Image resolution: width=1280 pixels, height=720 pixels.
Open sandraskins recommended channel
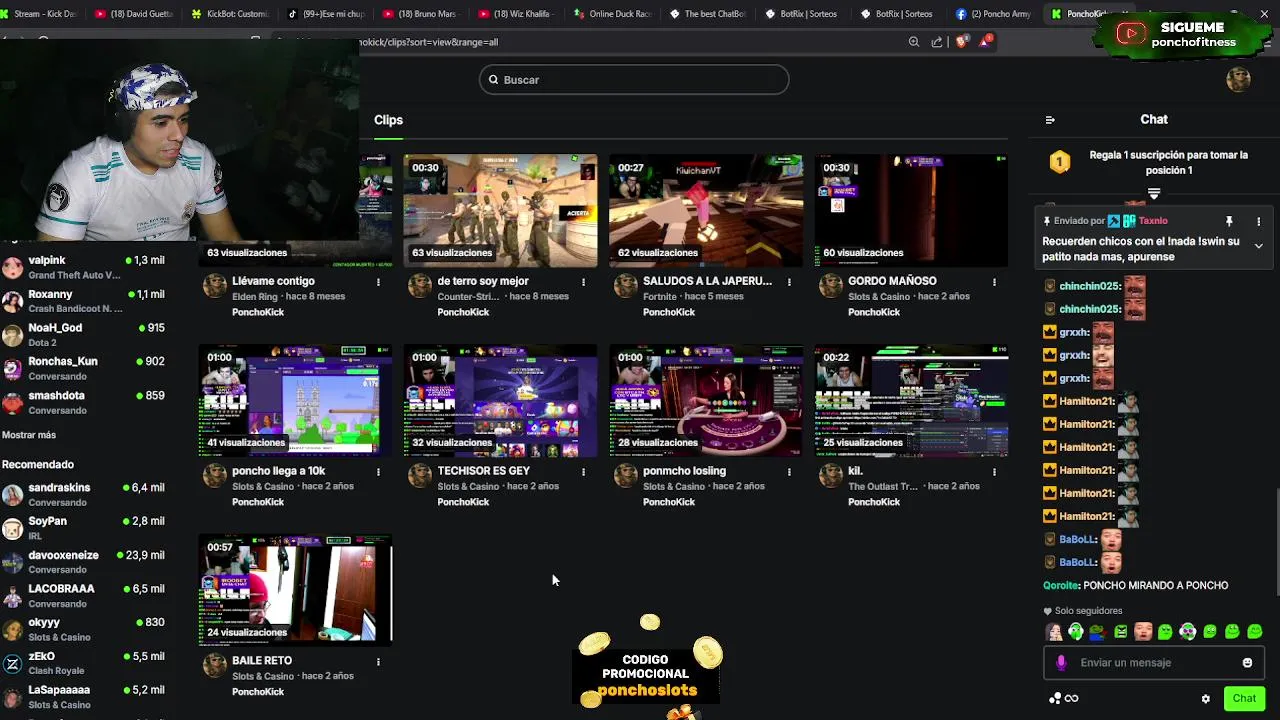tap(83, 495)
